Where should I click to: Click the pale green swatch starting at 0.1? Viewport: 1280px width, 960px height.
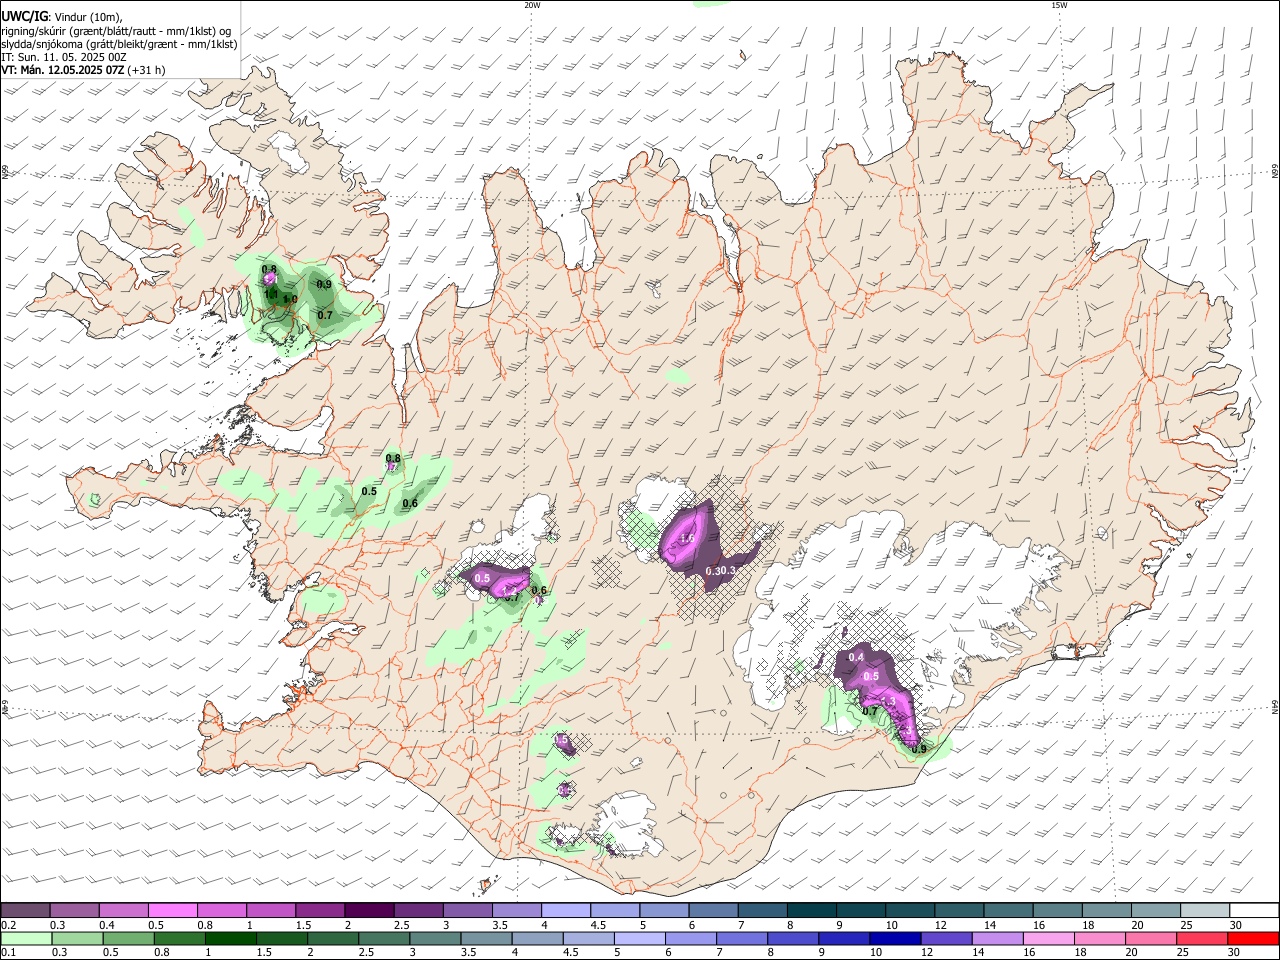(x=25, y=939)
